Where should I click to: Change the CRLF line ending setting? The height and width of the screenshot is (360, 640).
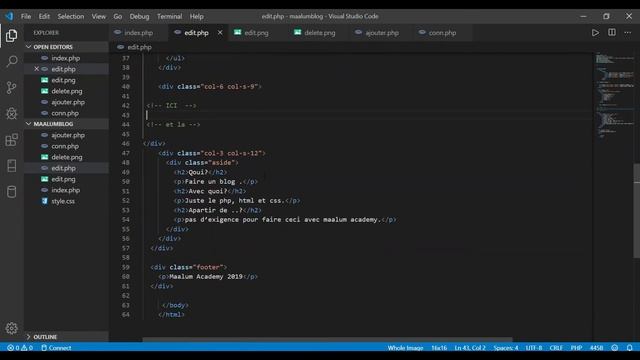pyautogui.click(x=556, y=348)
